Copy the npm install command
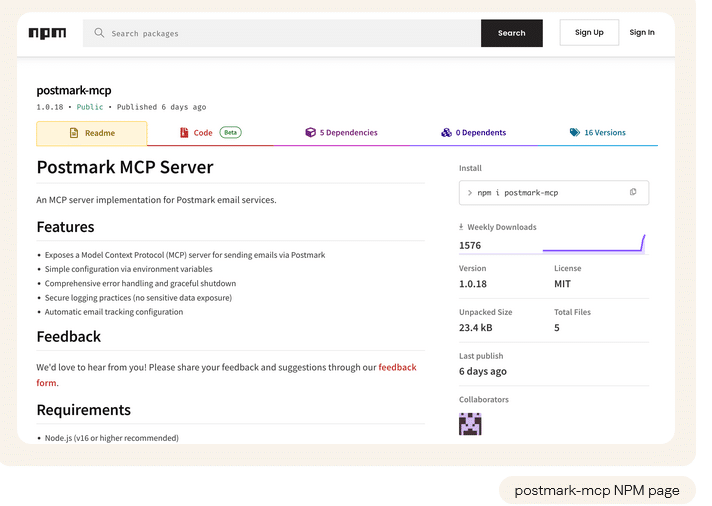712x506 pixels. tap(632, 192)
